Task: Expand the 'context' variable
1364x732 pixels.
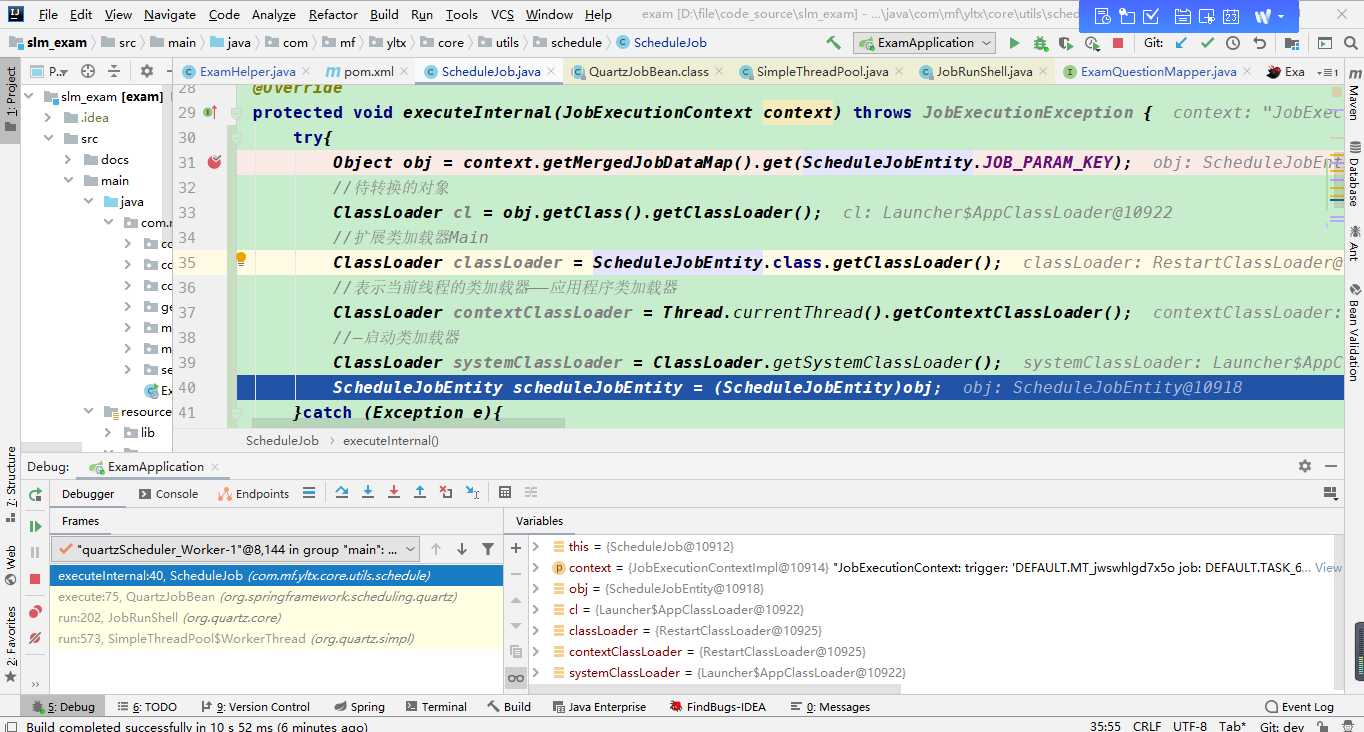Action: (536, 567)
